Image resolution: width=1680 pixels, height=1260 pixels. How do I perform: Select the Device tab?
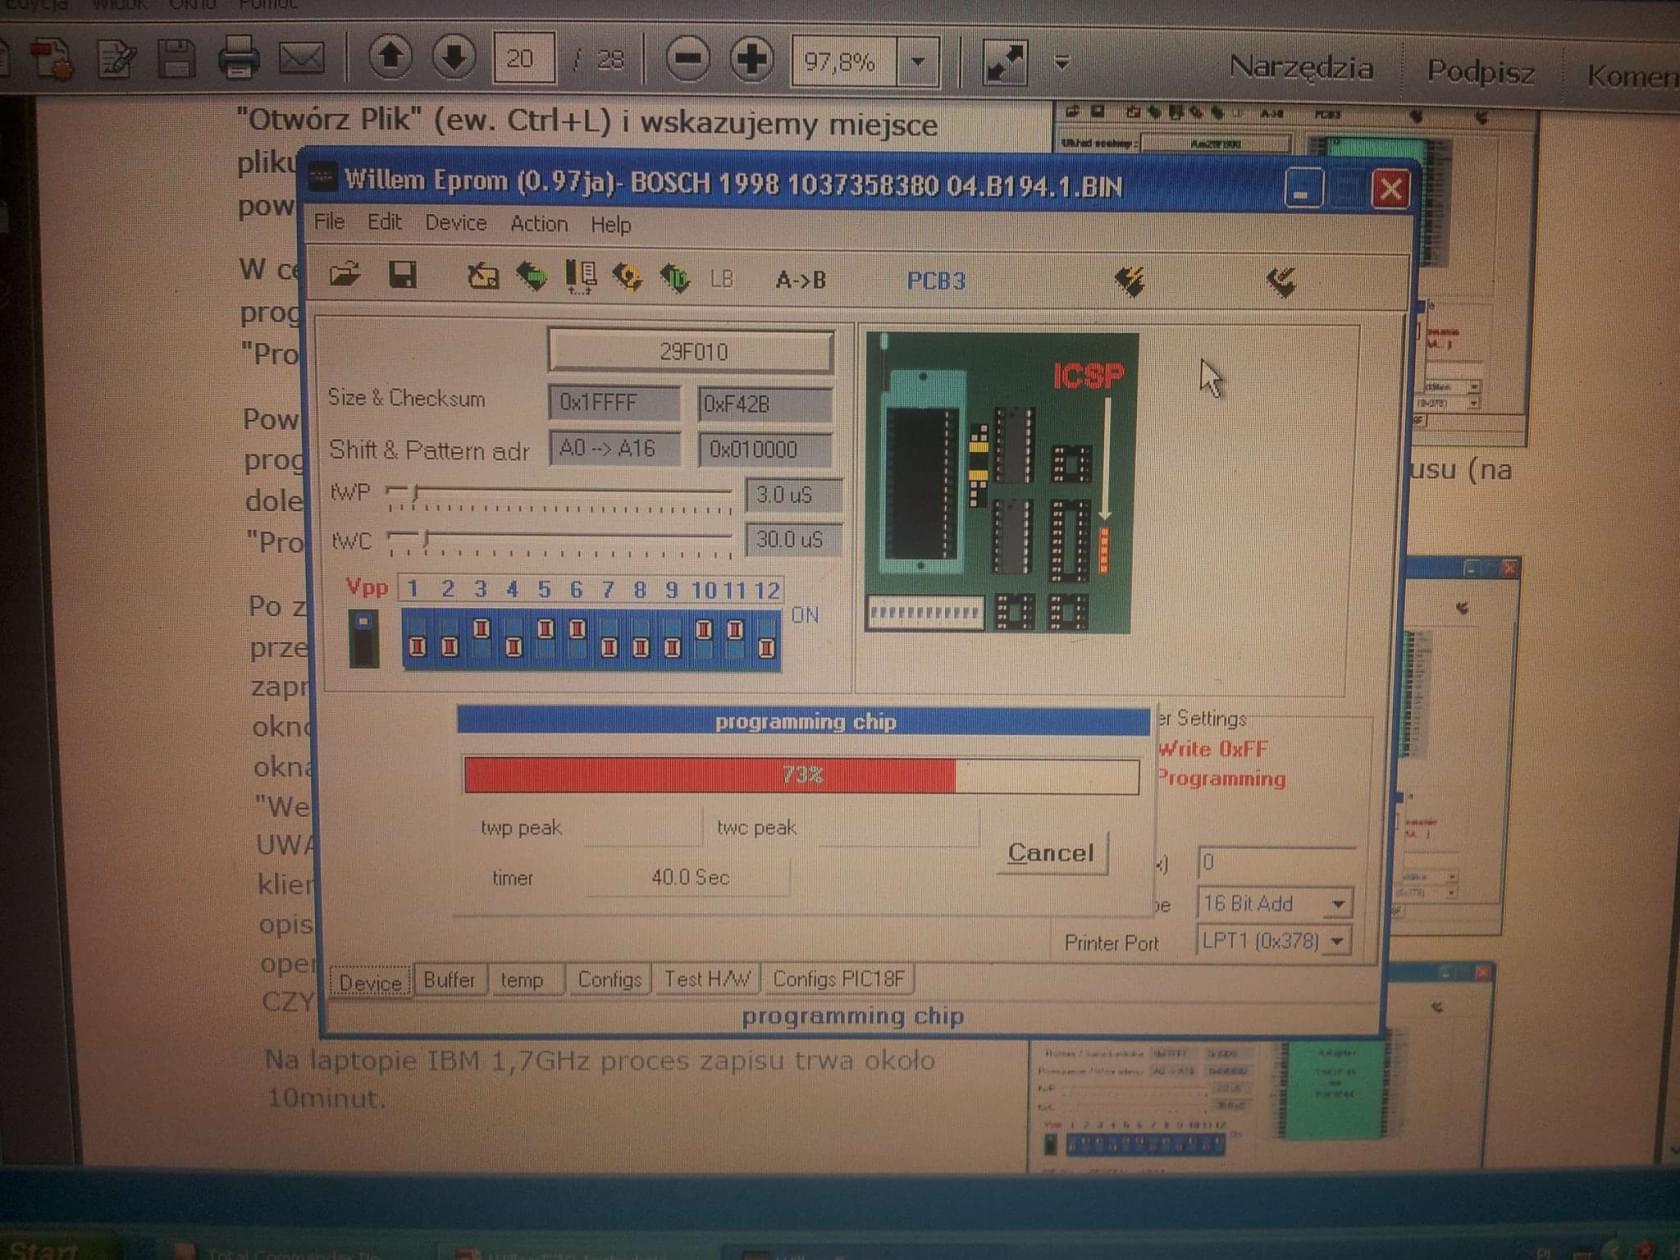point(370,983)
